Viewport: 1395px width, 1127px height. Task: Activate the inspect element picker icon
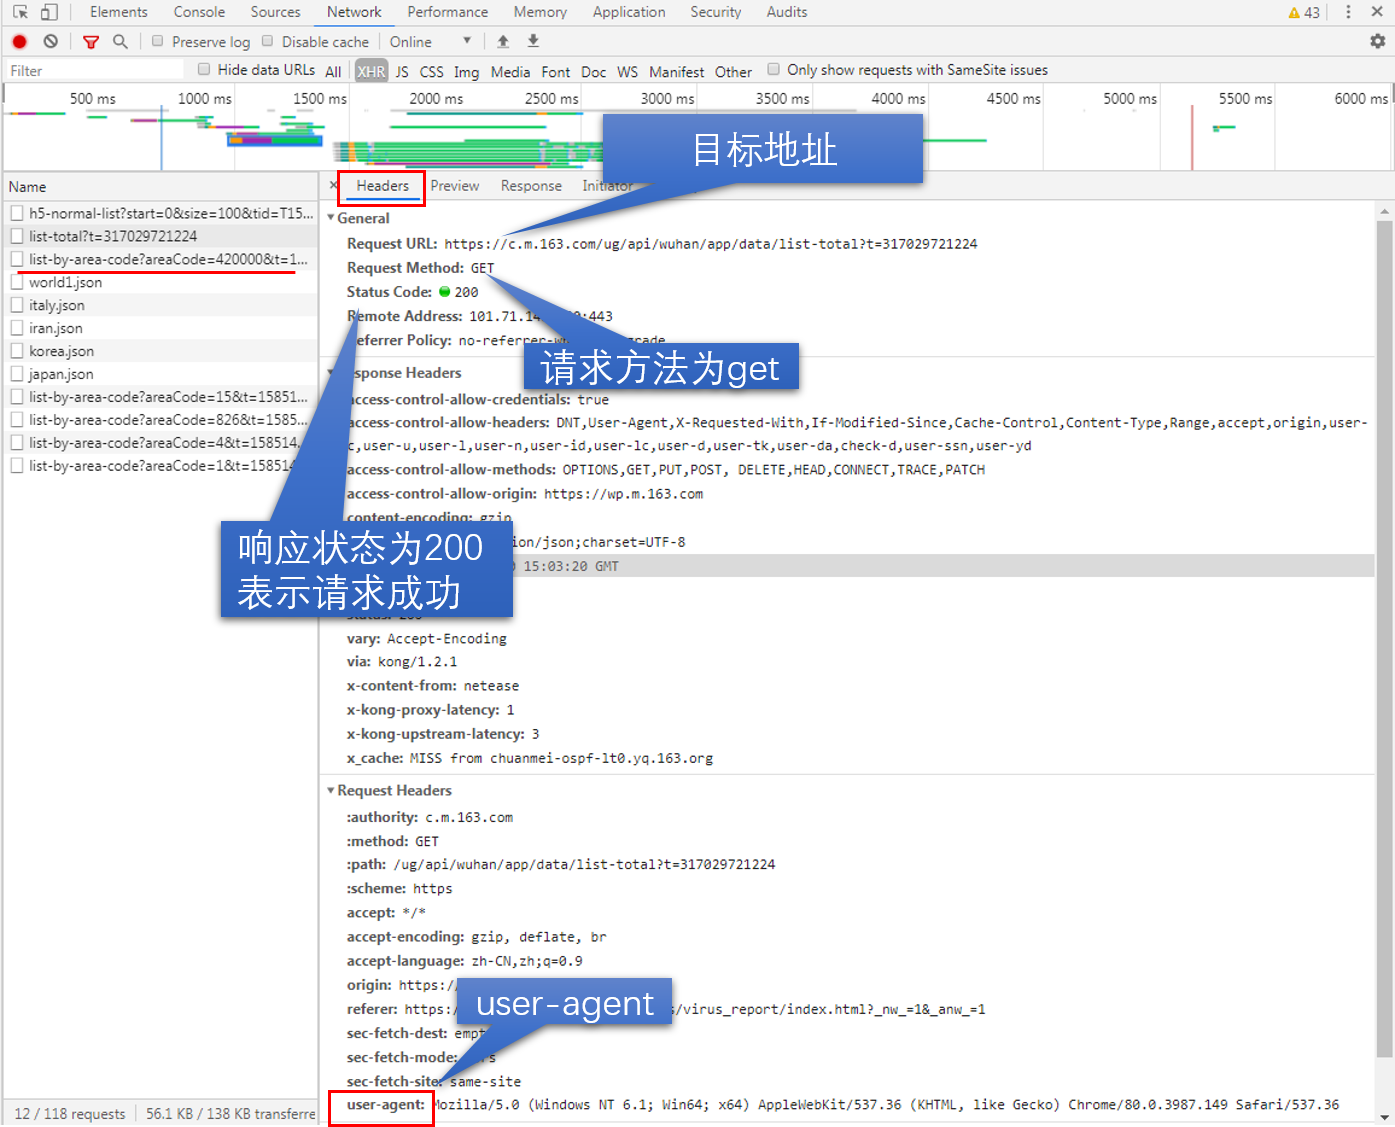click(20, 12)
